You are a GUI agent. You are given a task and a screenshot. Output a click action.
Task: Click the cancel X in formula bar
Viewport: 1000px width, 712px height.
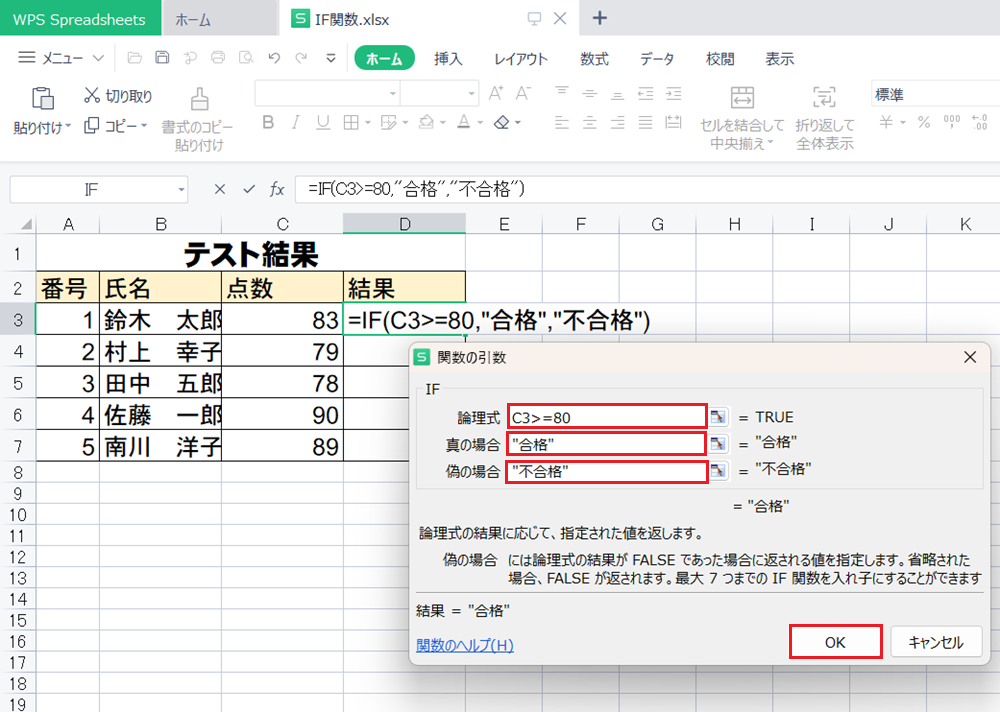[x=219, y=189]
